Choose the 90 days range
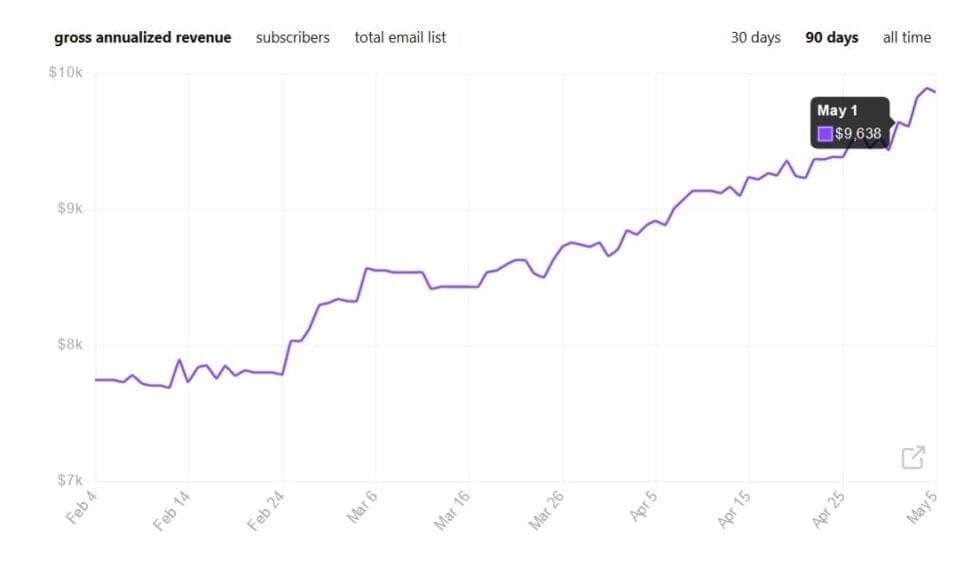Viewport: 980px width, 567px height. coord(831,38)
